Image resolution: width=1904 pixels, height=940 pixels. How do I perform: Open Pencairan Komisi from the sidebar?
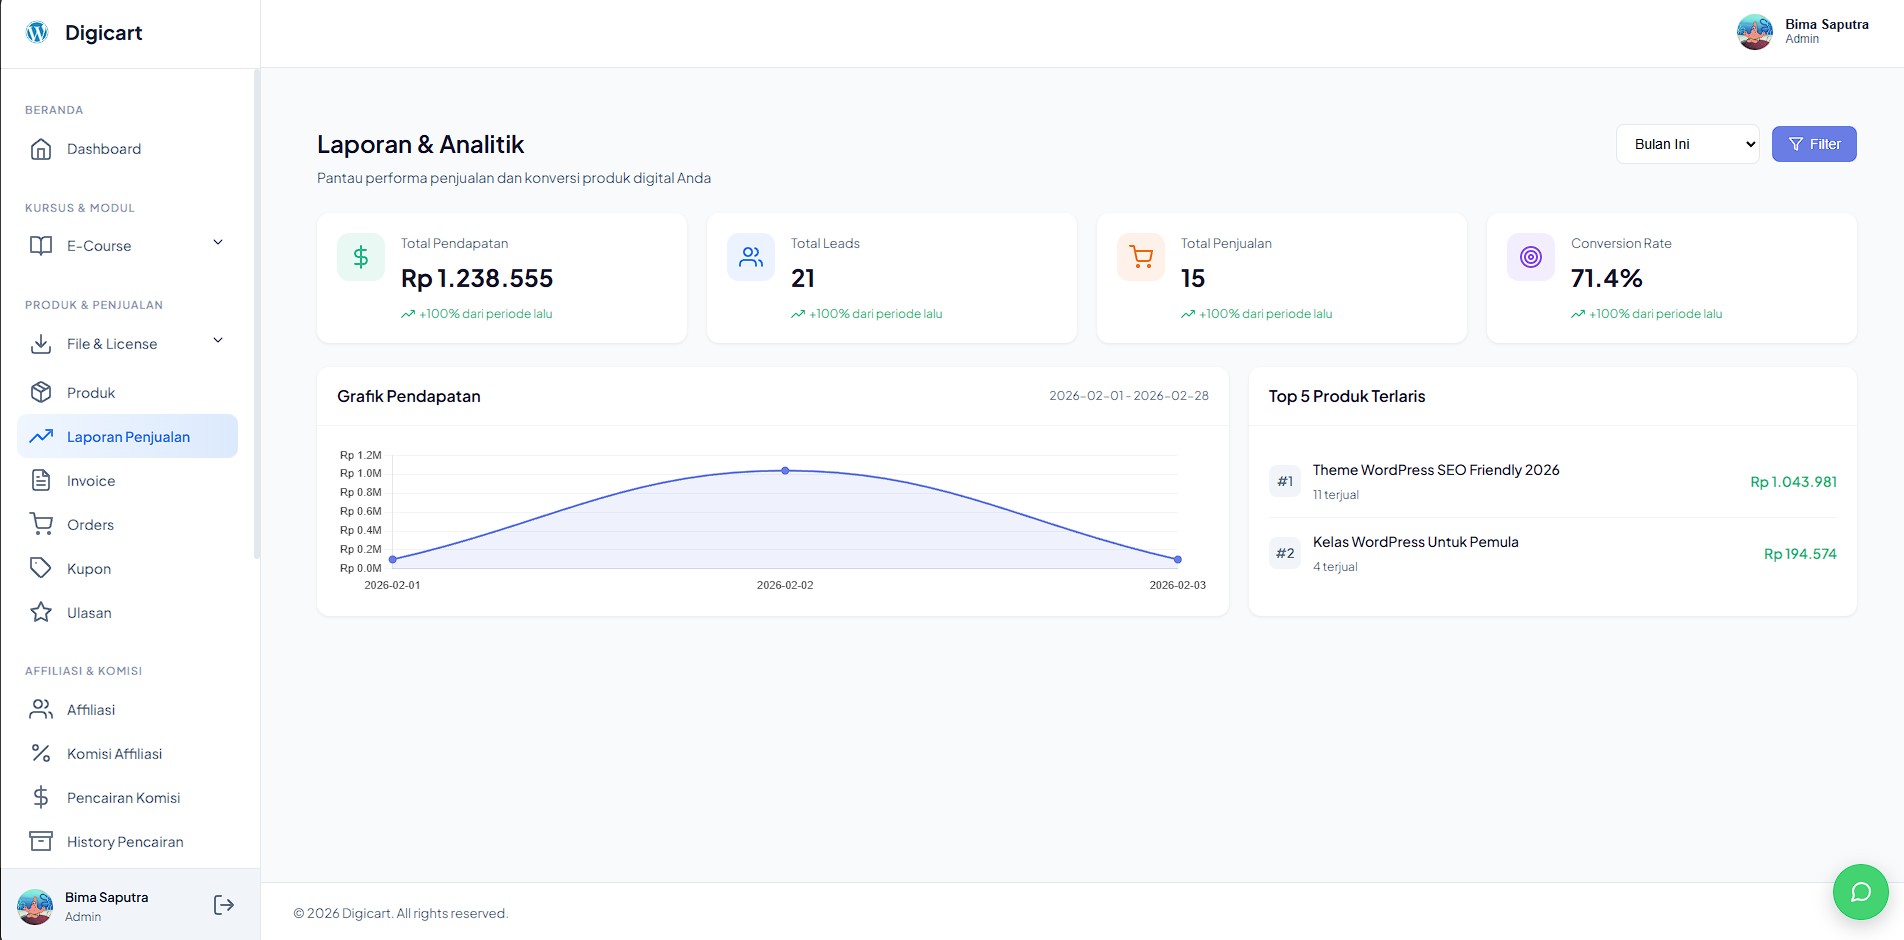[x=123, y=798]
